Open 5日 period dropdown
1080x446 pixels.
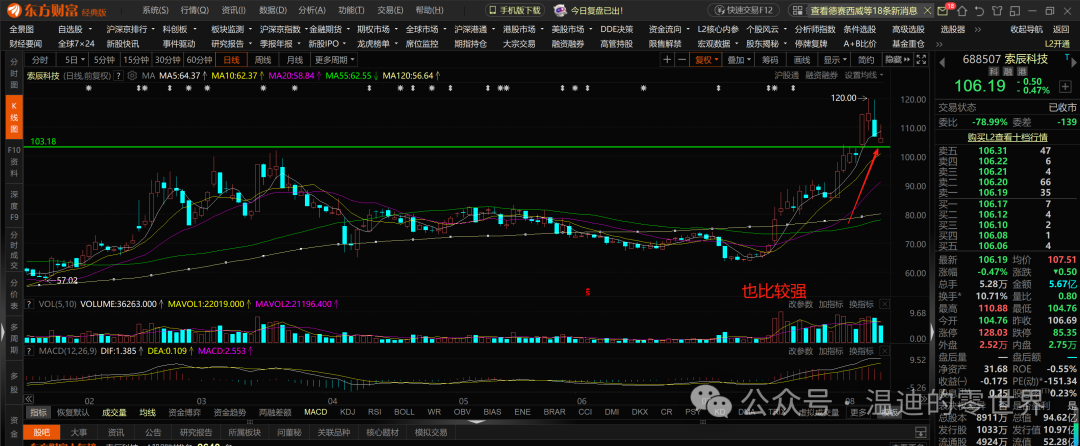(x=72, y=60)
